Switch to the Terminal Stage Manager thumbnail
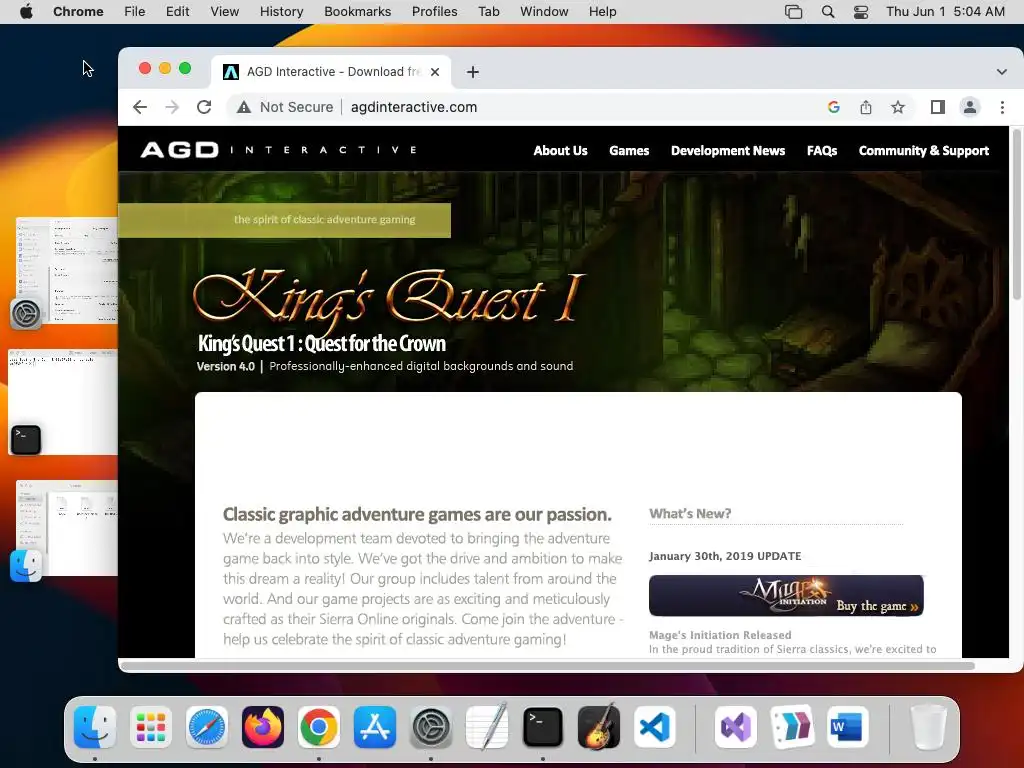 (x=63, y=401)
